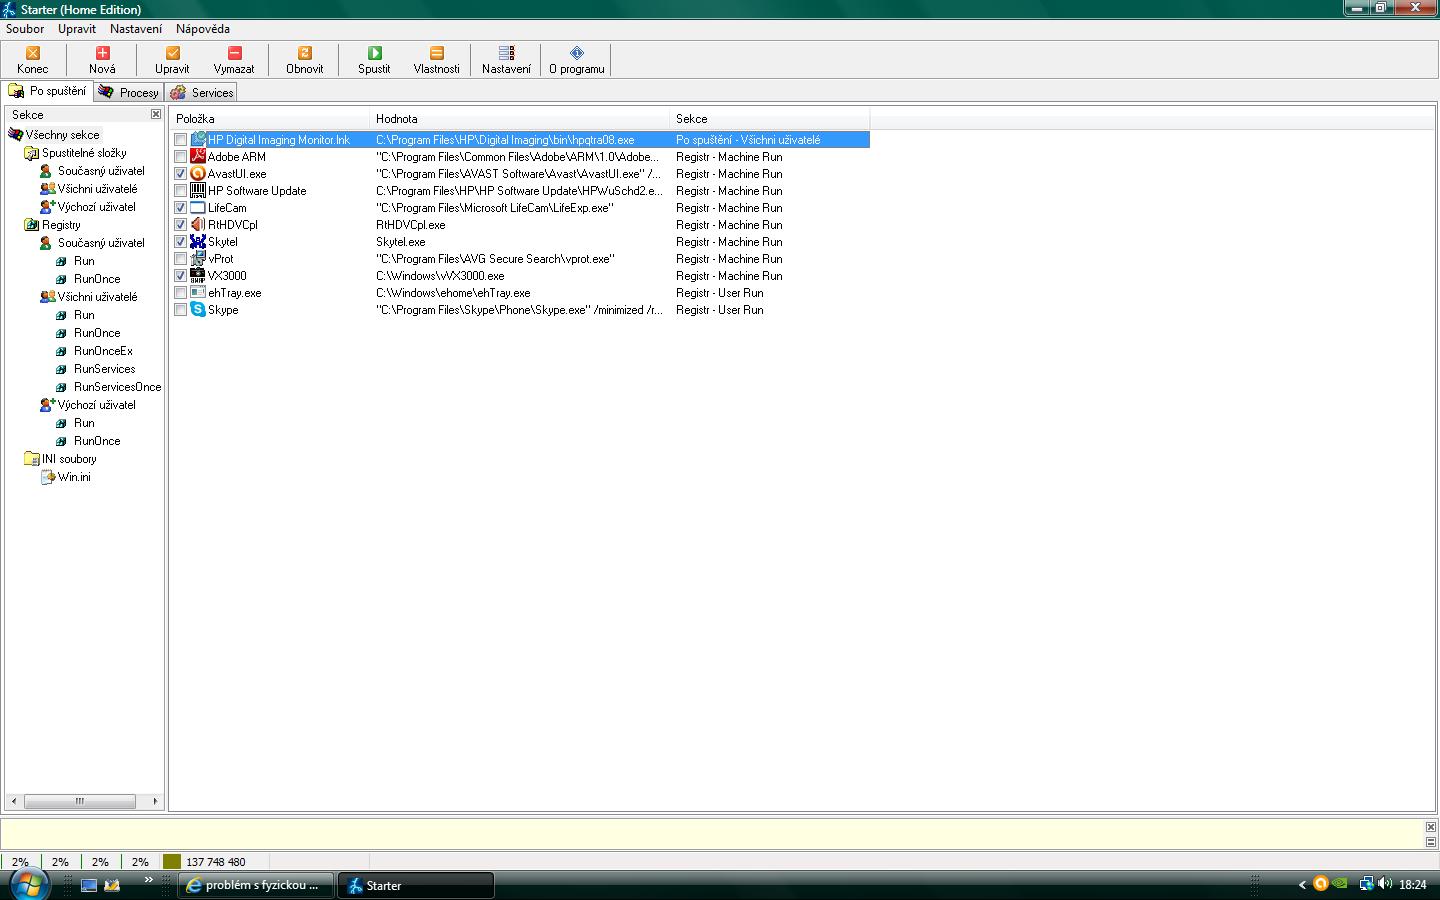Show hidden tray icons arrow
The image size is (1440, 900).
click(1302, 885)
